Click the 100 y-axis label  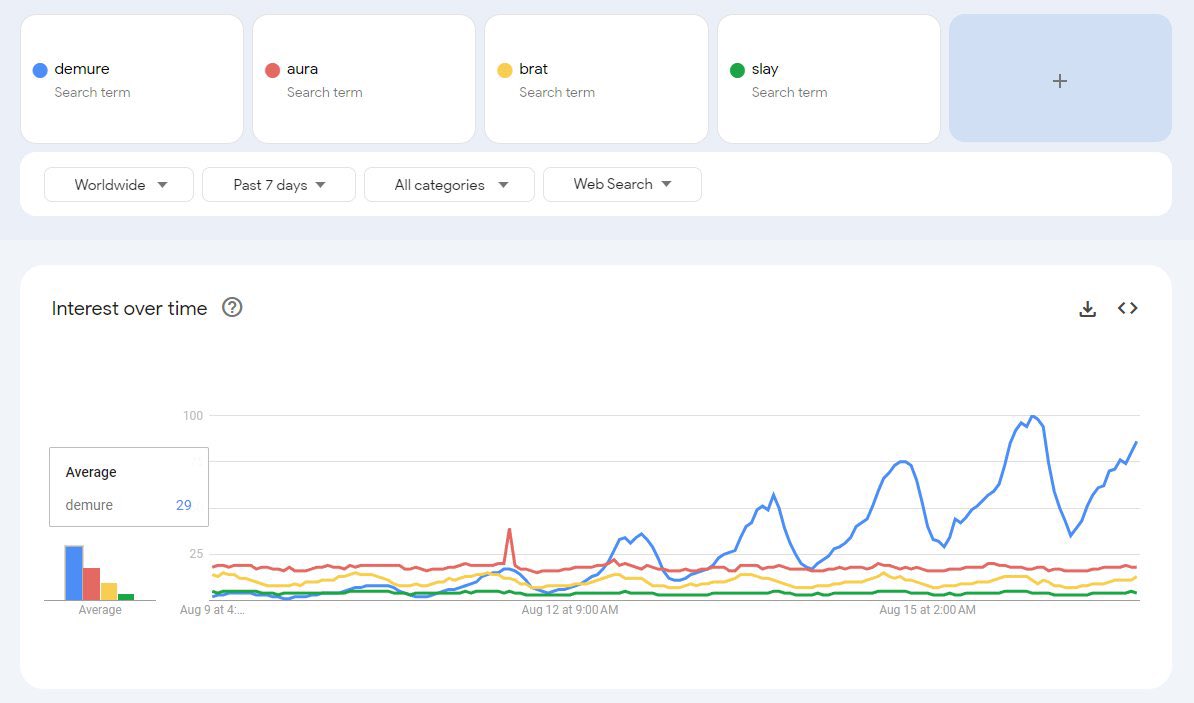pyautogui.click(x=193, y=415)
